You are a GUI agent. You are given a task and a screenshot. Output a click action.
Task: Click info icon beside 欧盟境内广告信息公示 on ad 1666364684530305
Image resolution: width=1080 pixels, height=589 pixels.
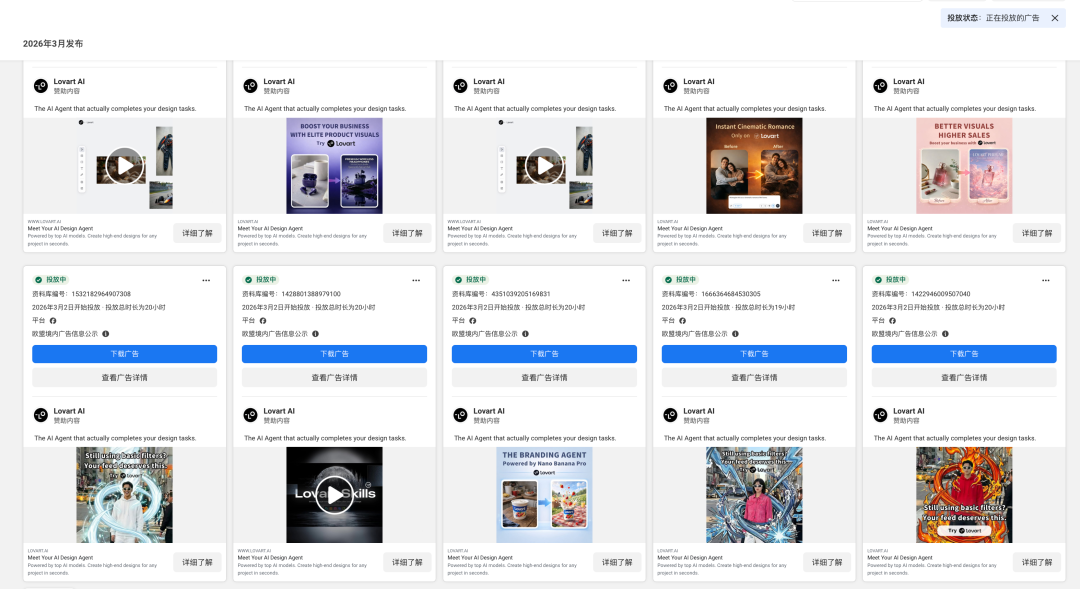pos(735,334)
